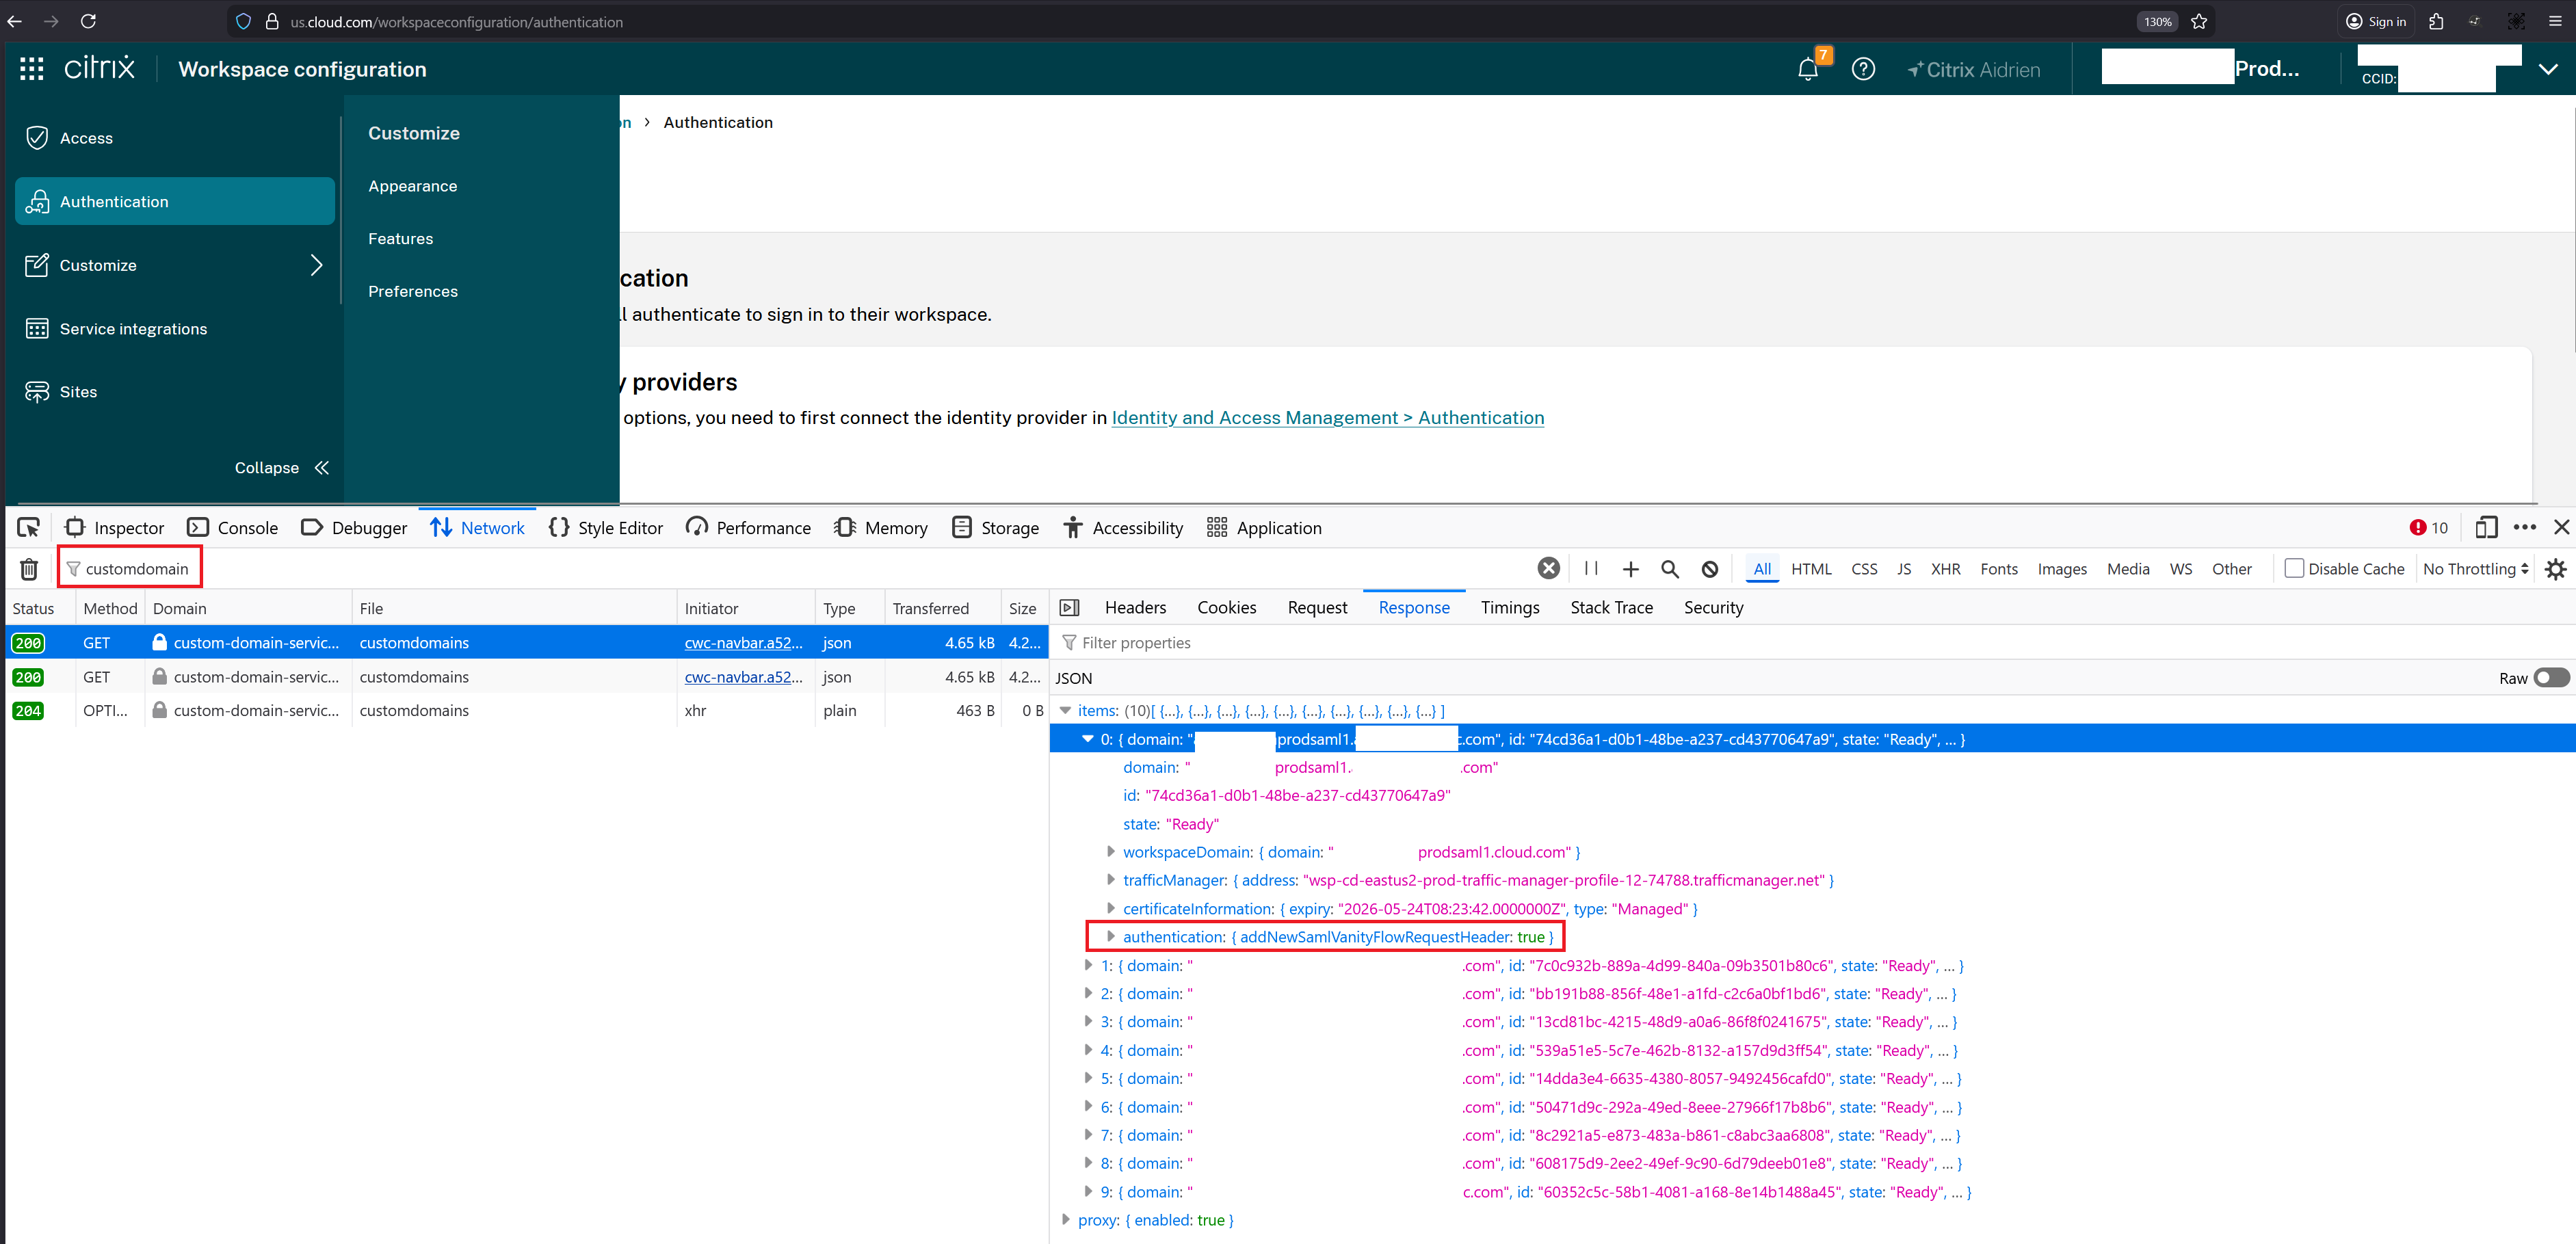Open Identity and Access Management link
Viewport: 2576px width, 1244px height.
1327,418
